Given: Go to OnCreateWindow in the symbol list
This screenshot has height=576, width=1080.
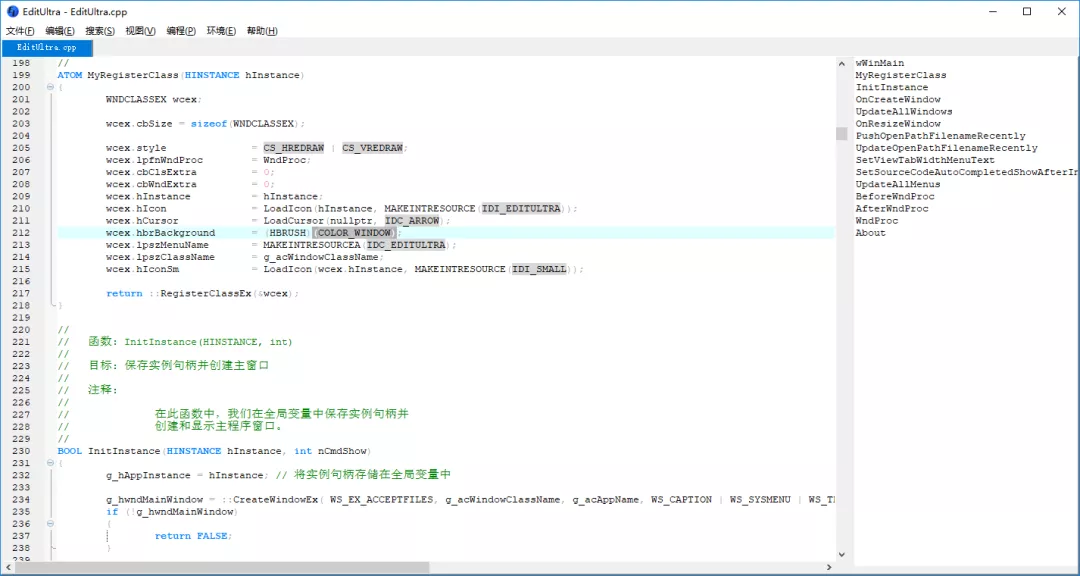Looking at the screenshot, I should pyautogui.click(x=897, y=99).
